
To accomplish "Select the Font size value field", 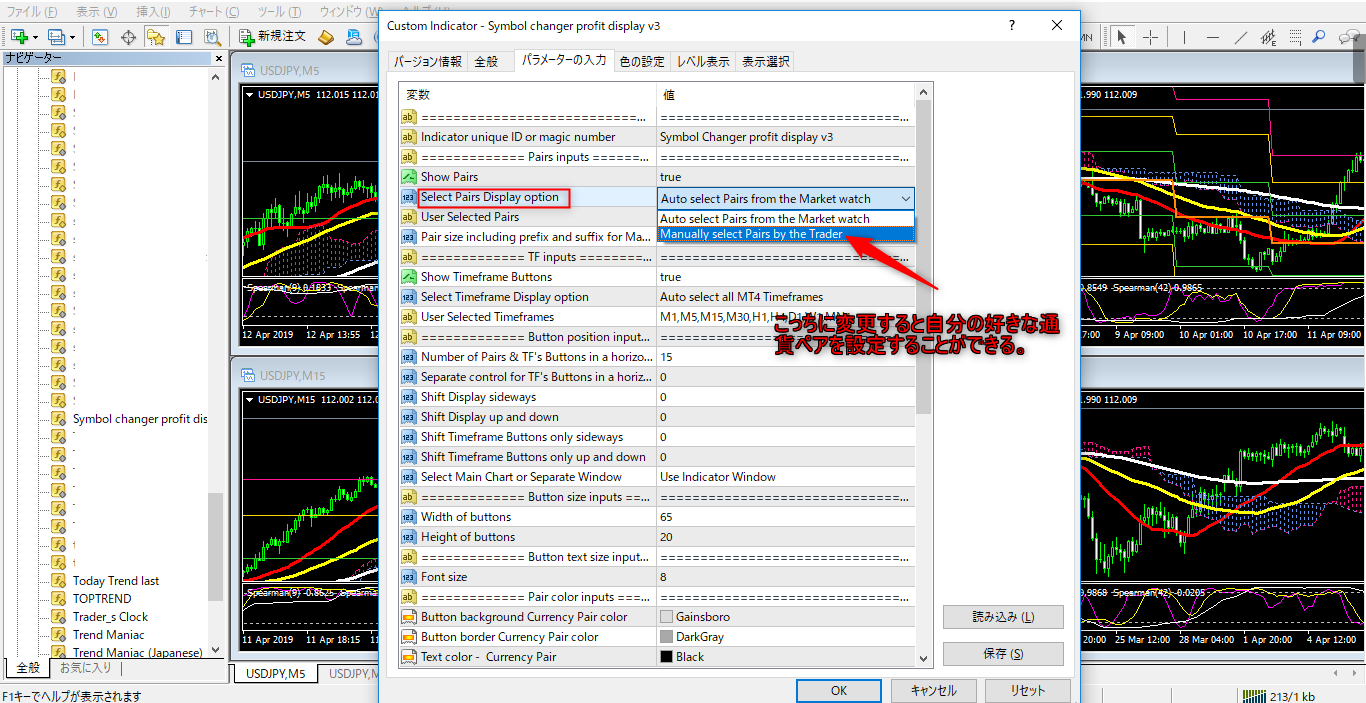I will tap(785, 577).
